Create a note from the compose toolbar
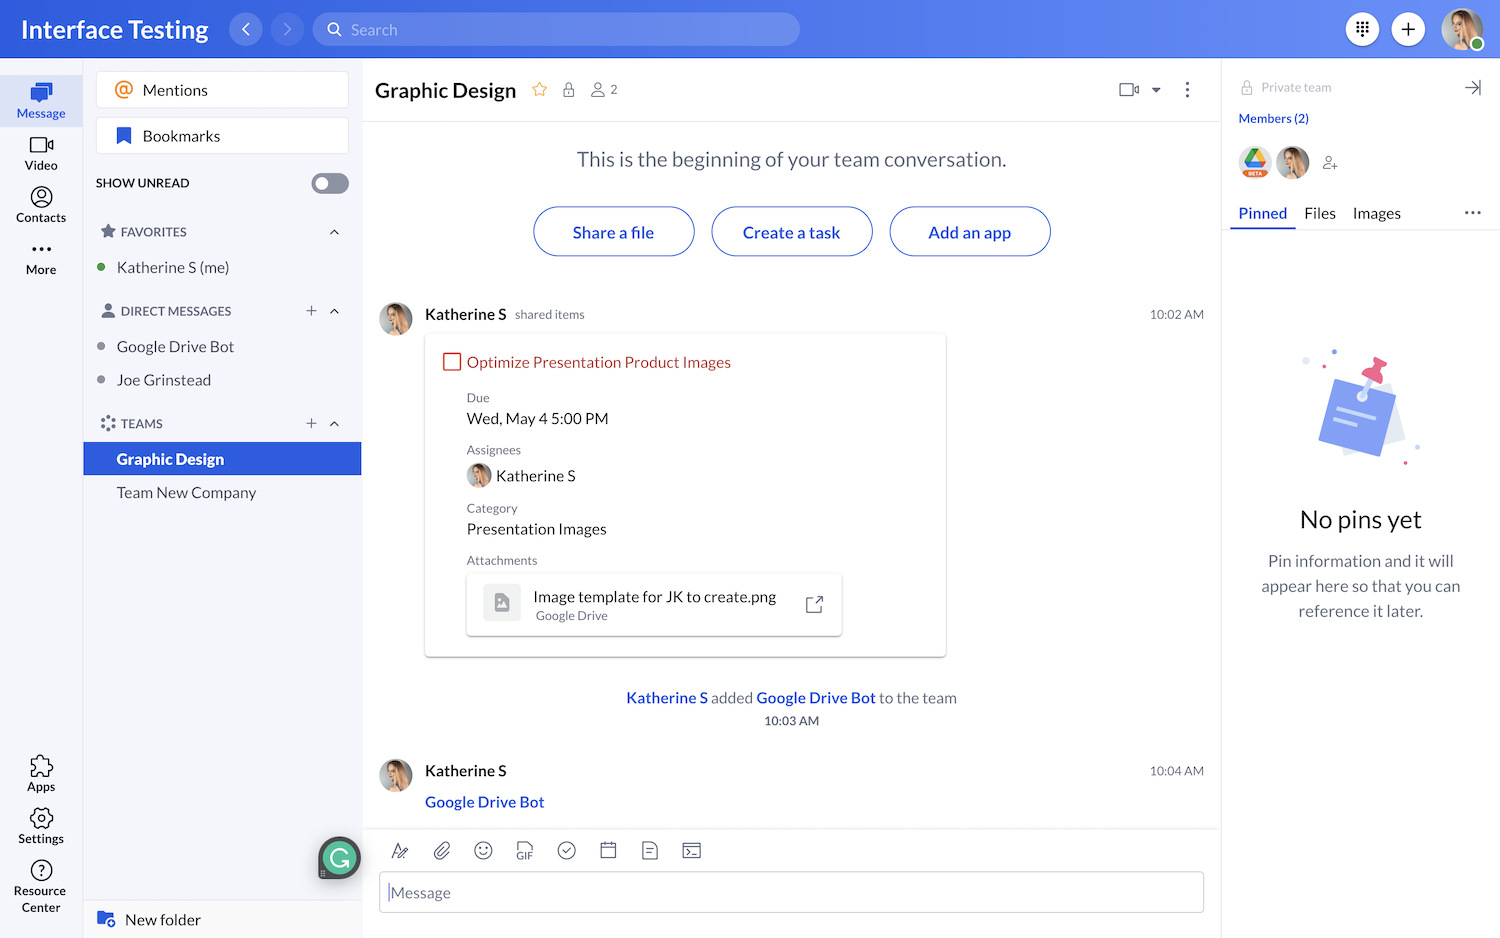Screen dimensions: 1500x938 [x=650, y=851]
